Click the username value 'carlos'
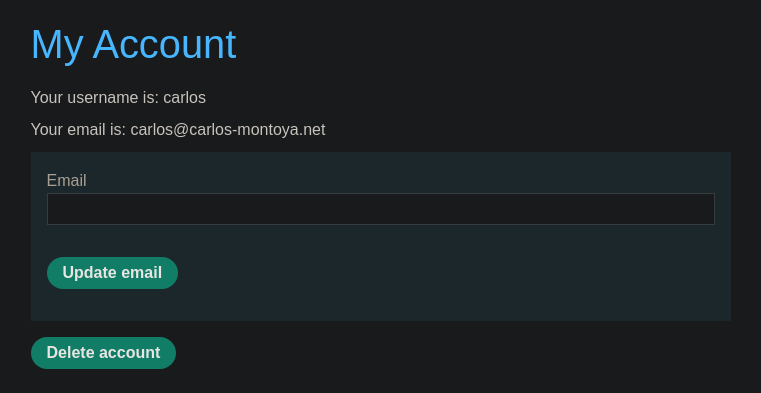761x393 pixels. coord(184,98)
